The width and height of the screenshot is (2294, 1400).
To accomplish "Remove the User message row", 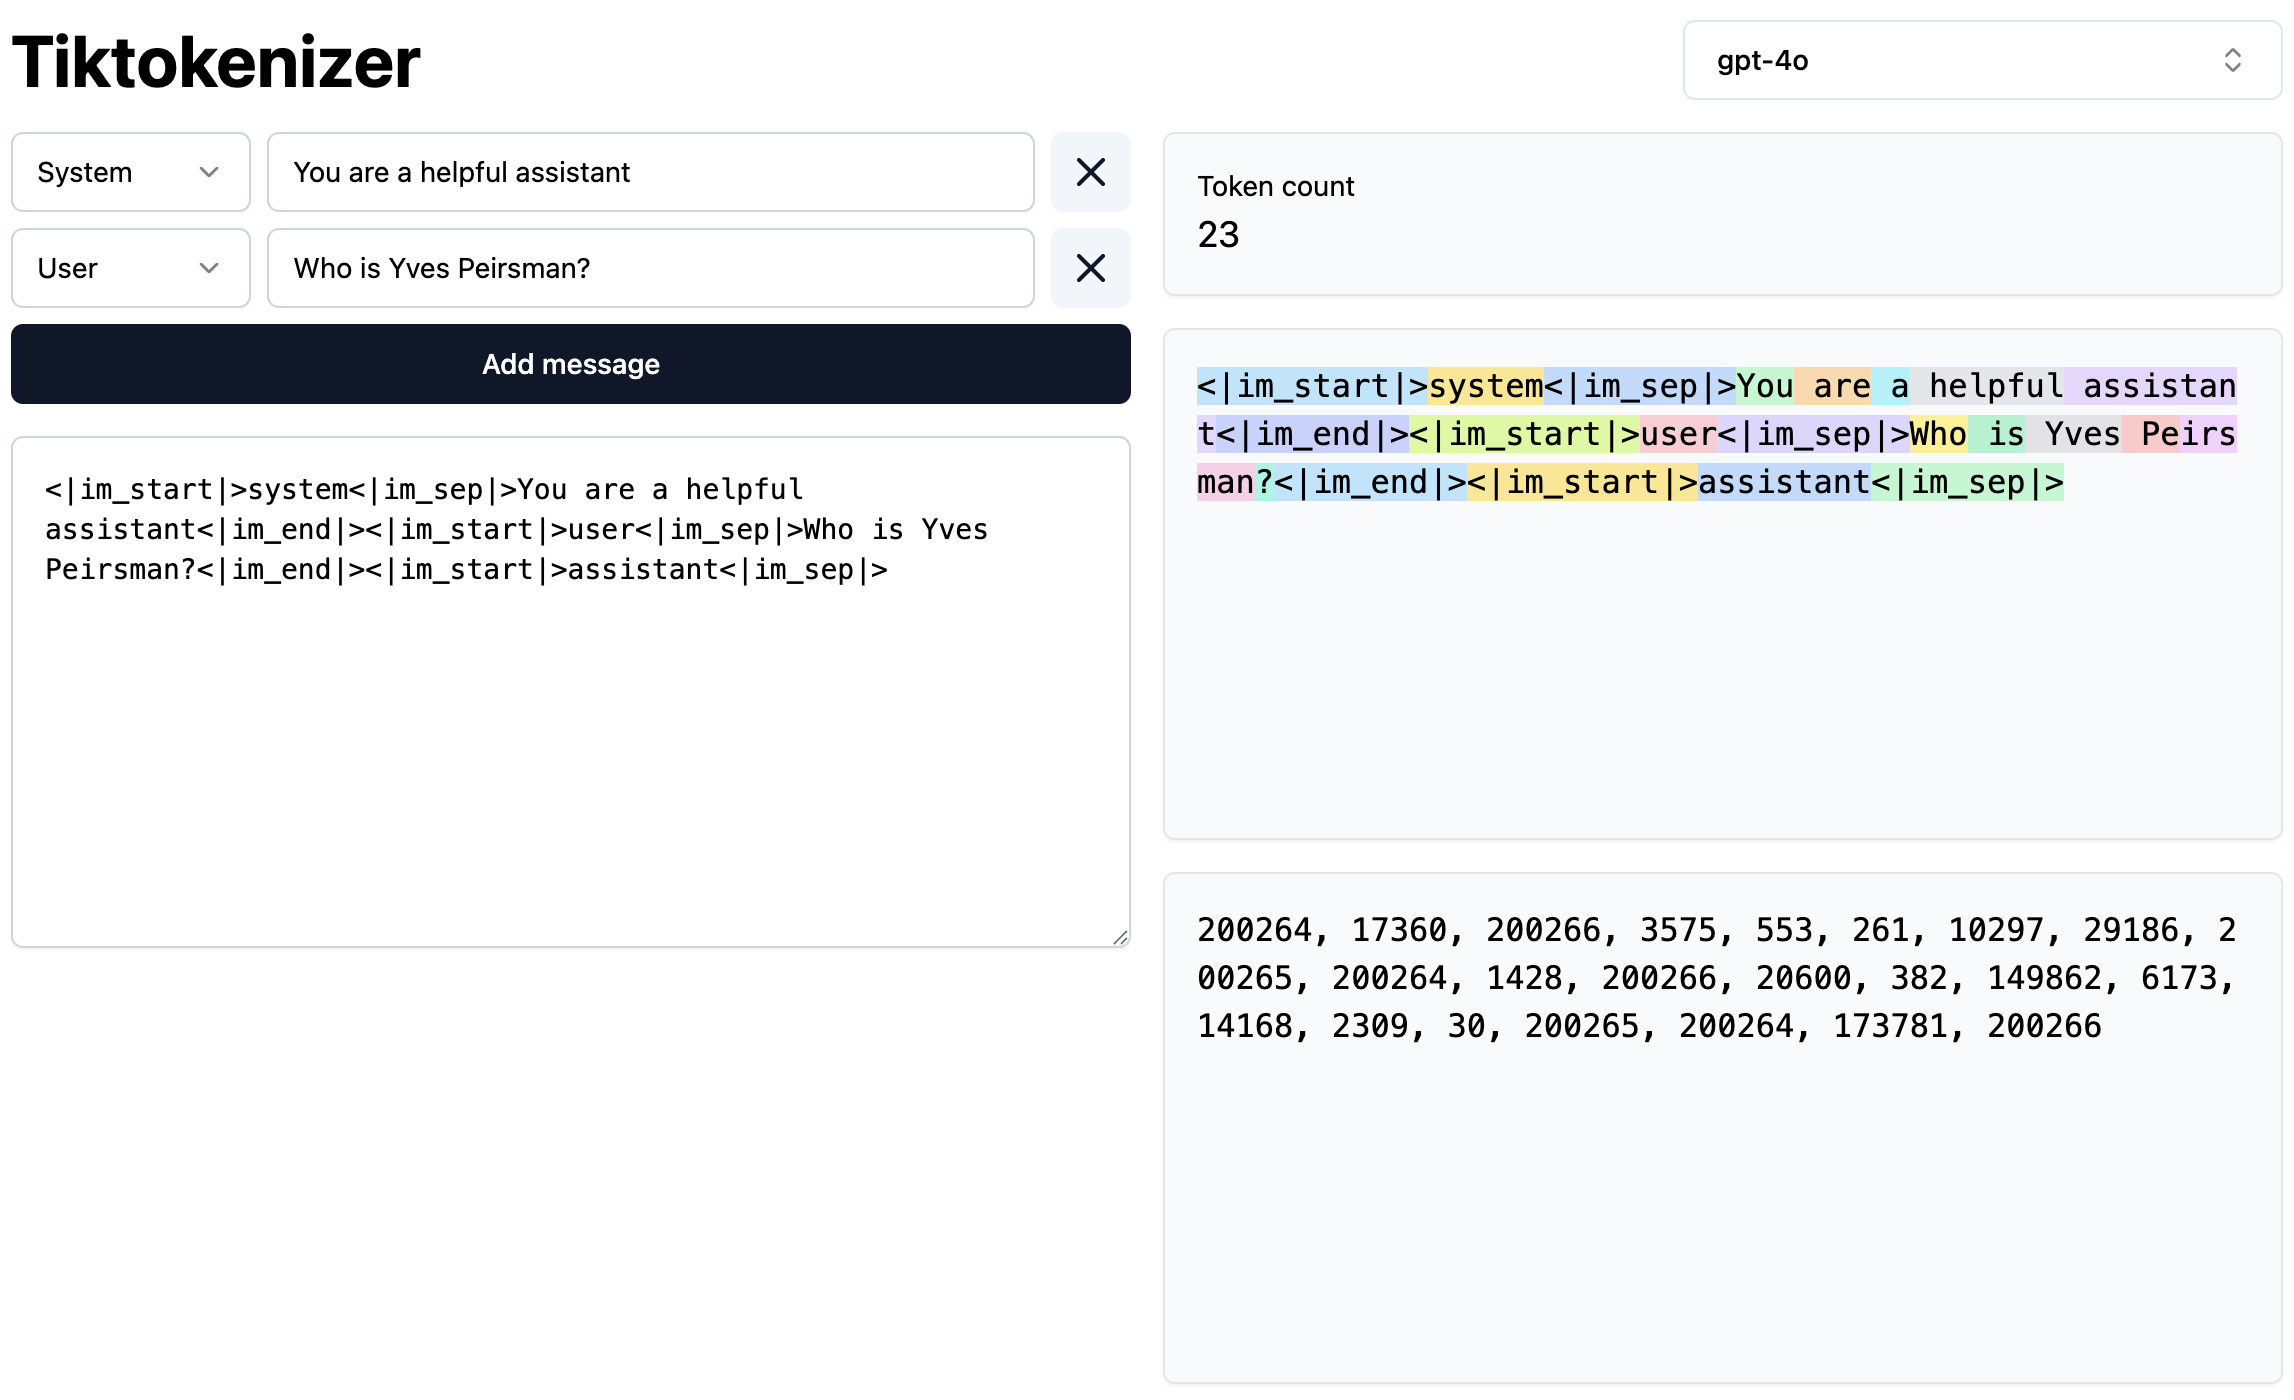I will [1090, 268].
